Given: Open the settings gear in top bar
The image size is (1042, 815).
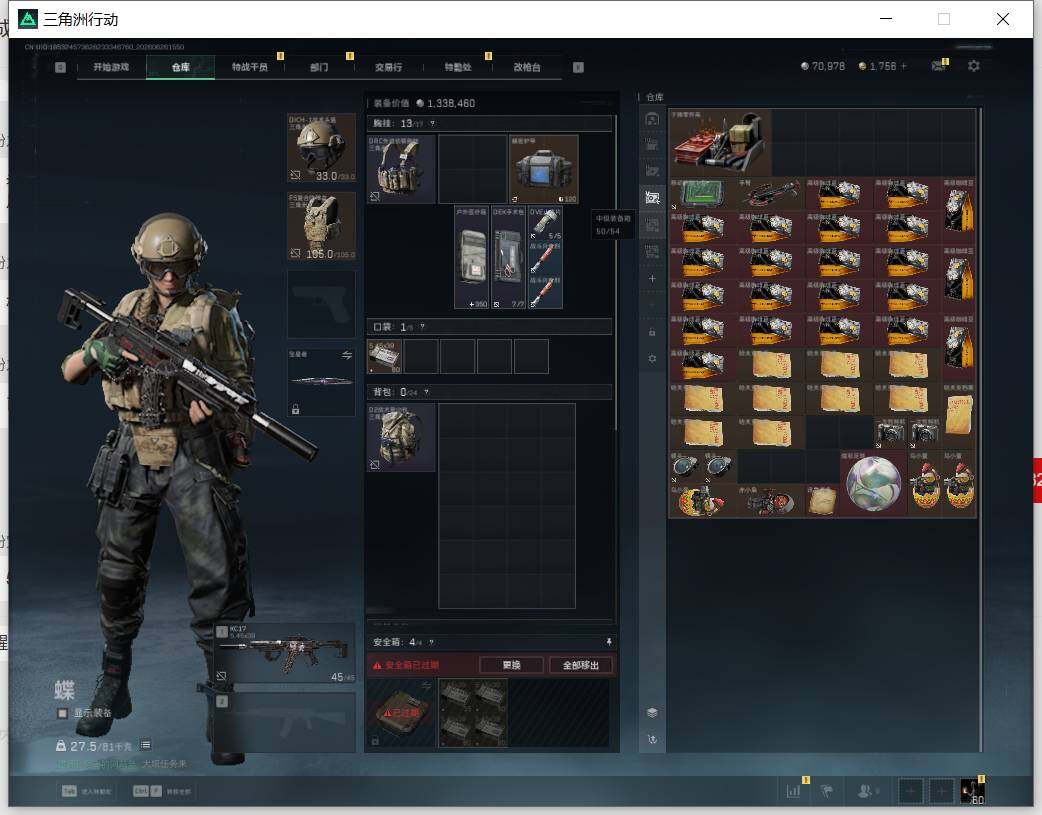Looking at the screenshot, I should click(974, 66).
